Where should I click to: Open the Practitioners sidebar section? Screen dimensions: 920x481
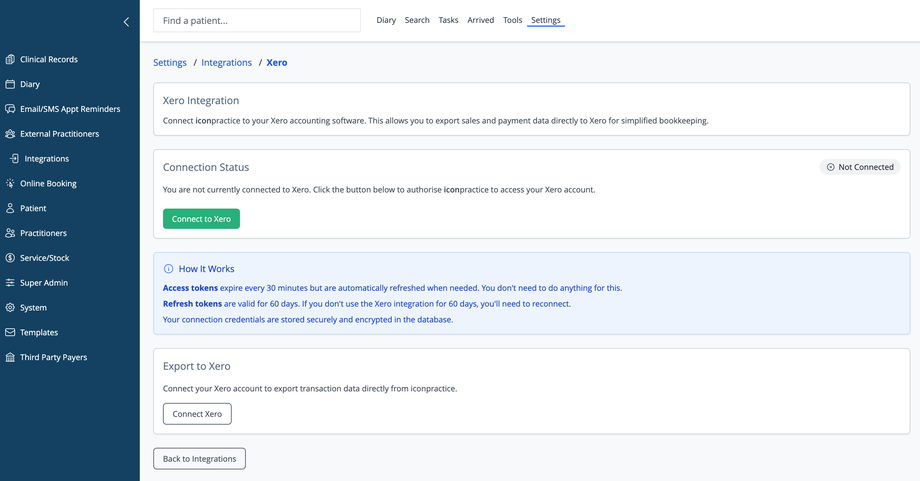pos(43,233)
